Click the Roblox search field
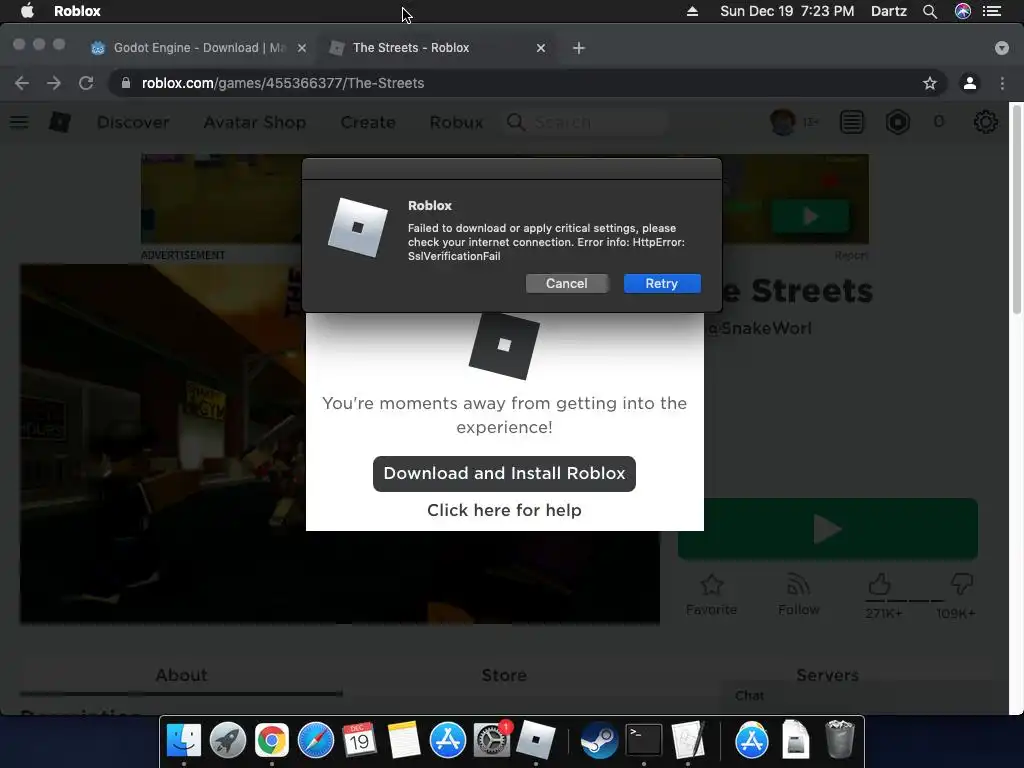 point(586,122)
